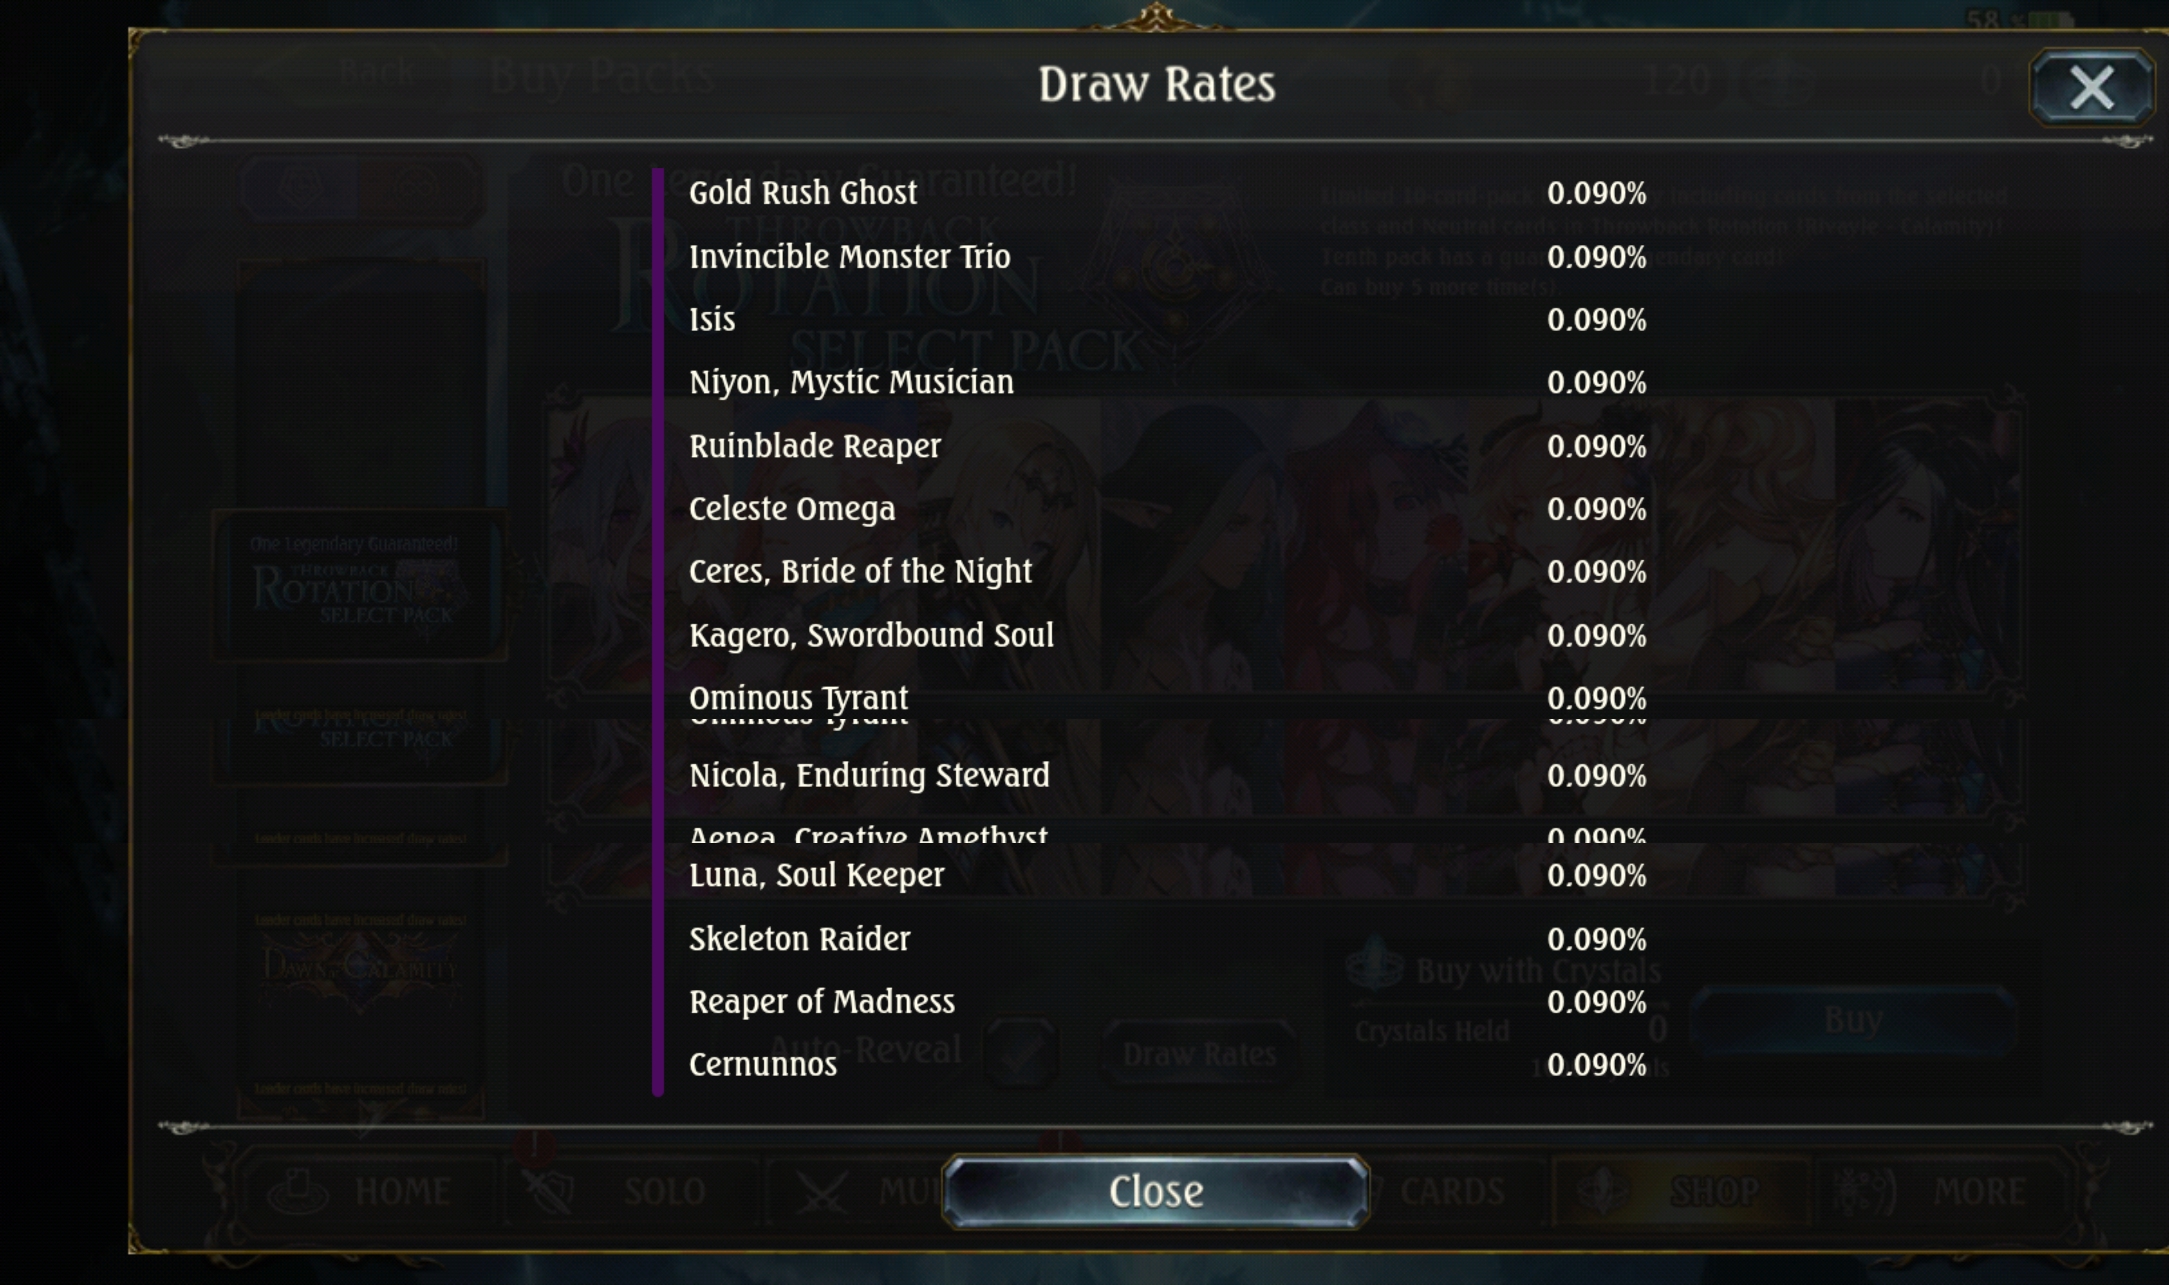Screen dimensions: 2169x1285
Task: Select the Invincible Monster Trio row
Action: 1167,257
